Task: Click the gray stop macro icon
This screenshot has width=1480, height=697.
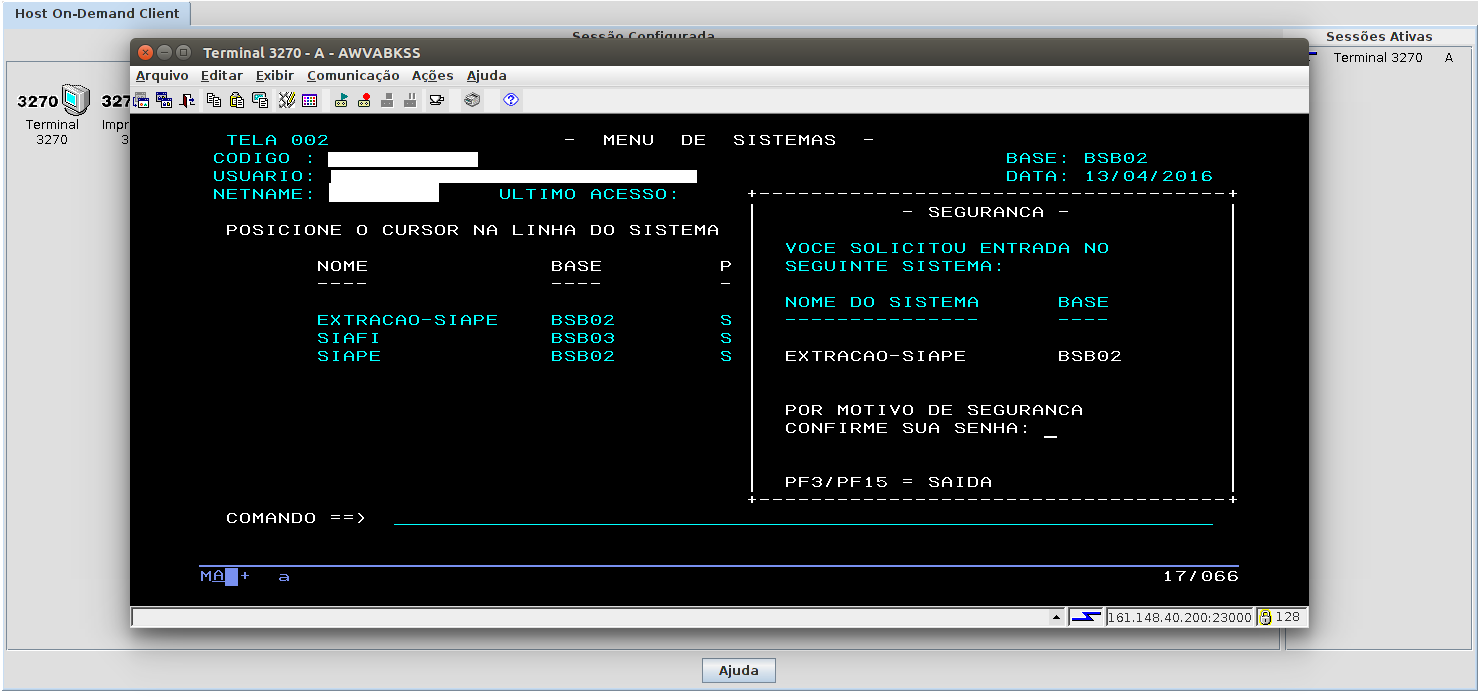Action: (387, 100)
